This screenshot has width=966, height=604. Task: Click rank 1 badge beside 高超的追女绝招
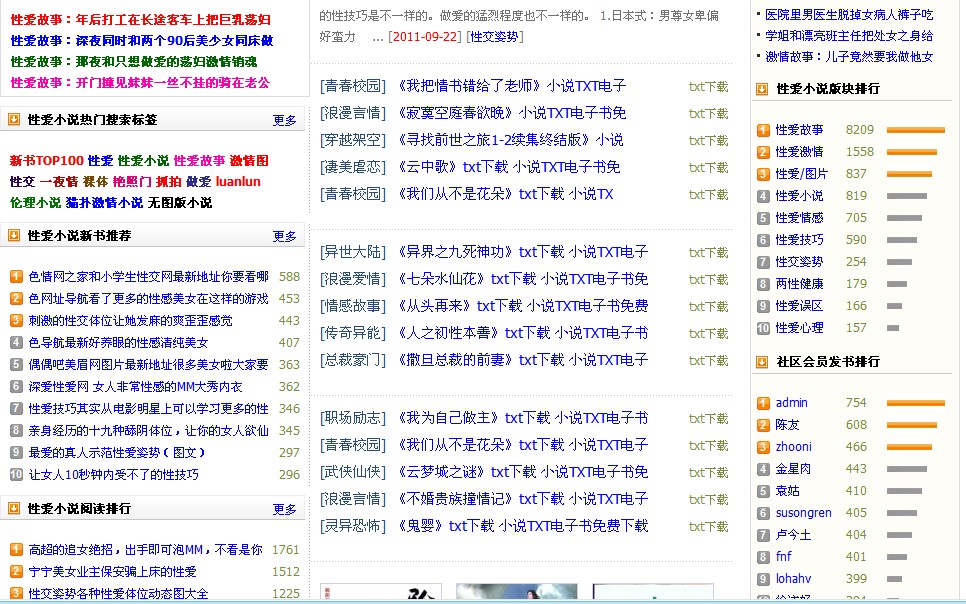click(x=17, y=549)
